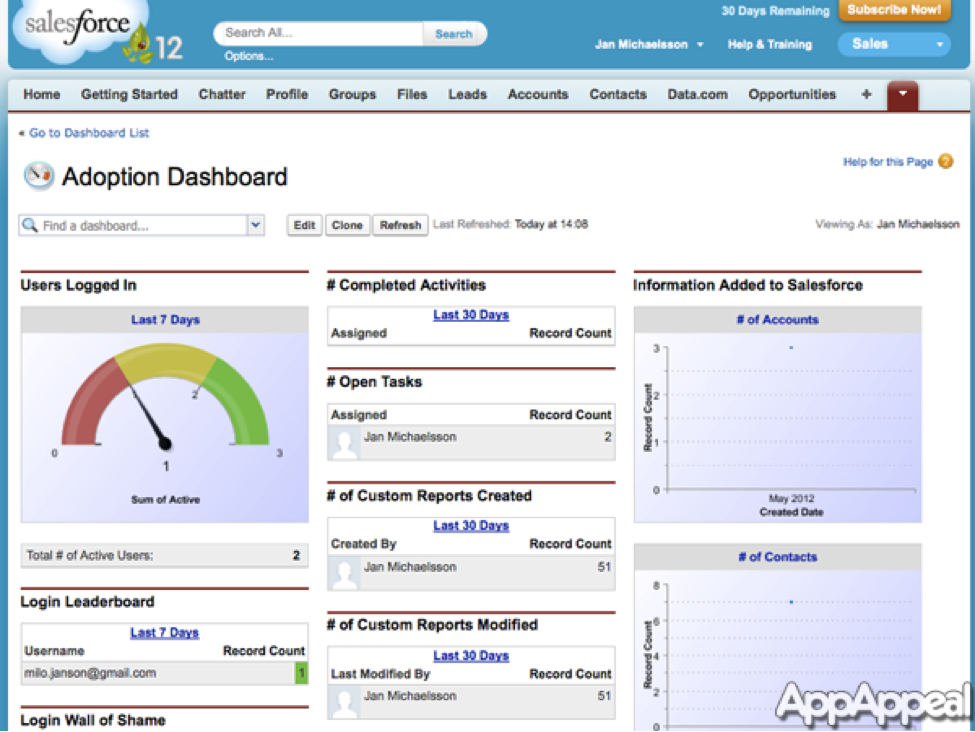The width and height of the screenshot is (975, 732).
Task: Click Jan Michaelsson avatar in Custom Reports Modified
Action: (344, 702)
